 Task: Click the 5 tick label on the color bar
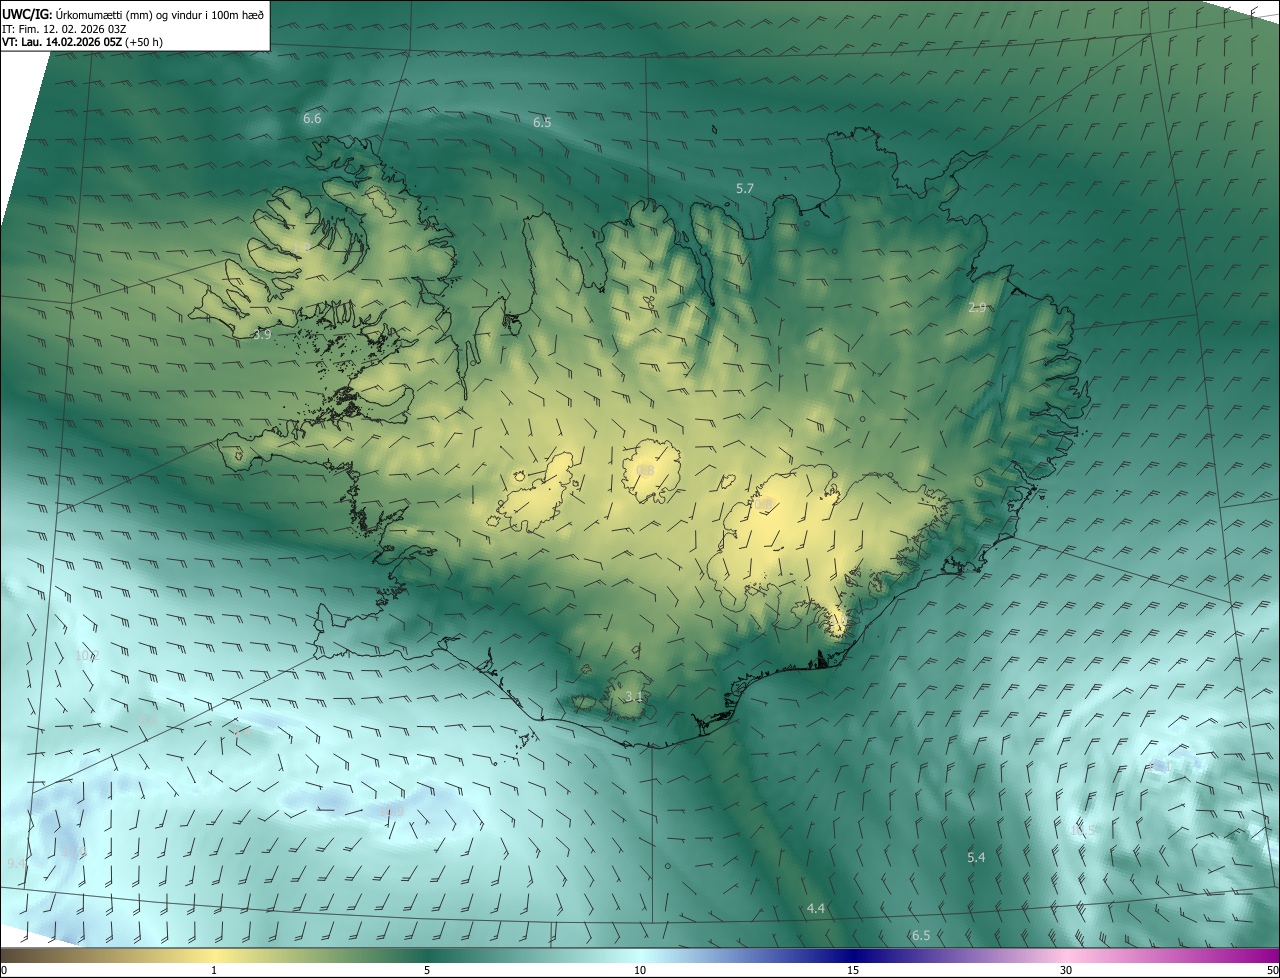pyautogui.click(x=427, y=970)
